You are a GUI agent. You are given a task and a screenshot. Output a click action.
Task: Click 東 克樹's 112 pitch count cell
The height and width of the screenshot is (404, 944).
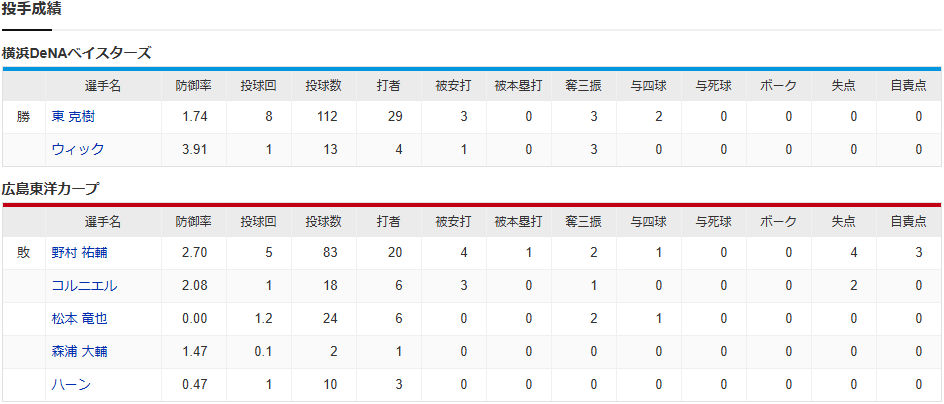click(x=324, y=117)
